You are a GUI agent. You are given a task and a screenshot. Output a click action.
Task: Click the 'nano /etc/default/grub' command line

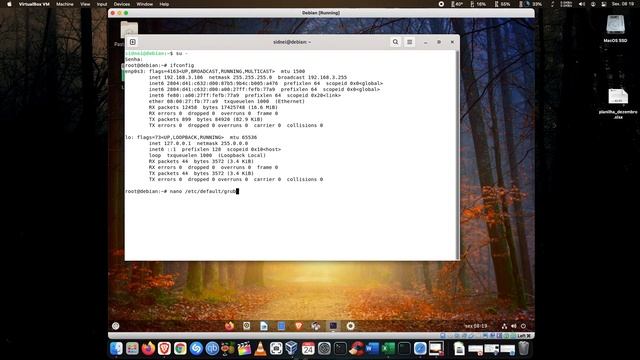coord(181,191)
